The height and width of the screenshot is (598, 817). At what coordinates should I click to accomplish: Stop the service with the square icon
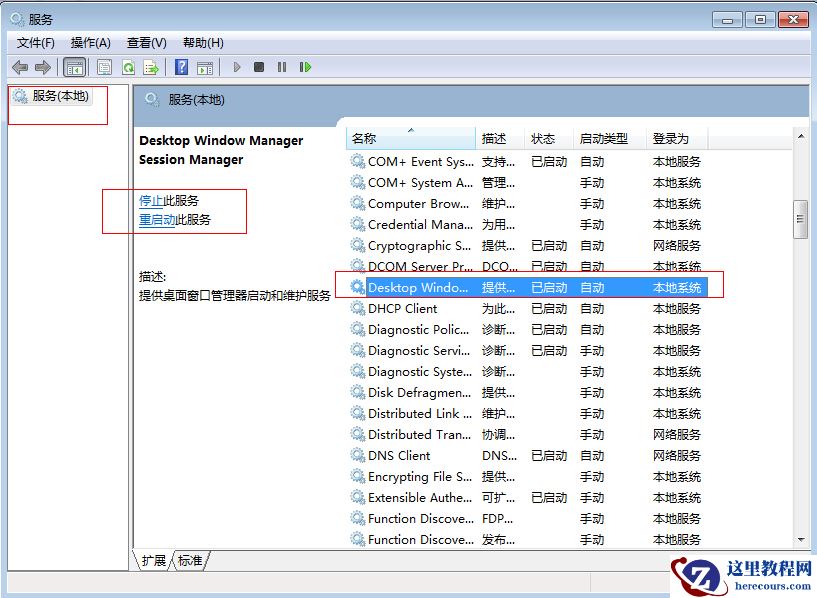(x=258, y=67)
